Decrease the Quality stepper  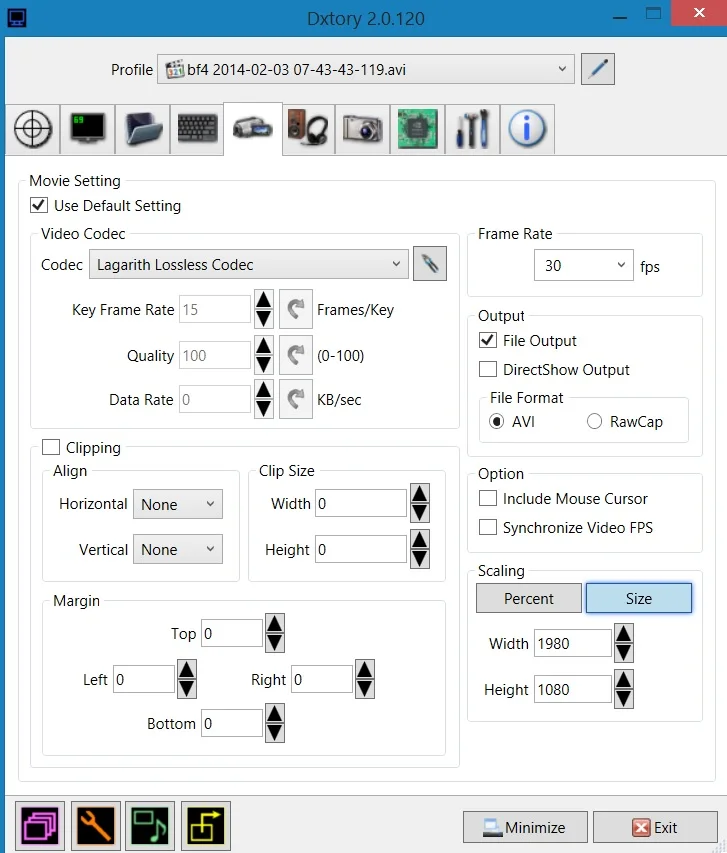(x=264, y=364)
